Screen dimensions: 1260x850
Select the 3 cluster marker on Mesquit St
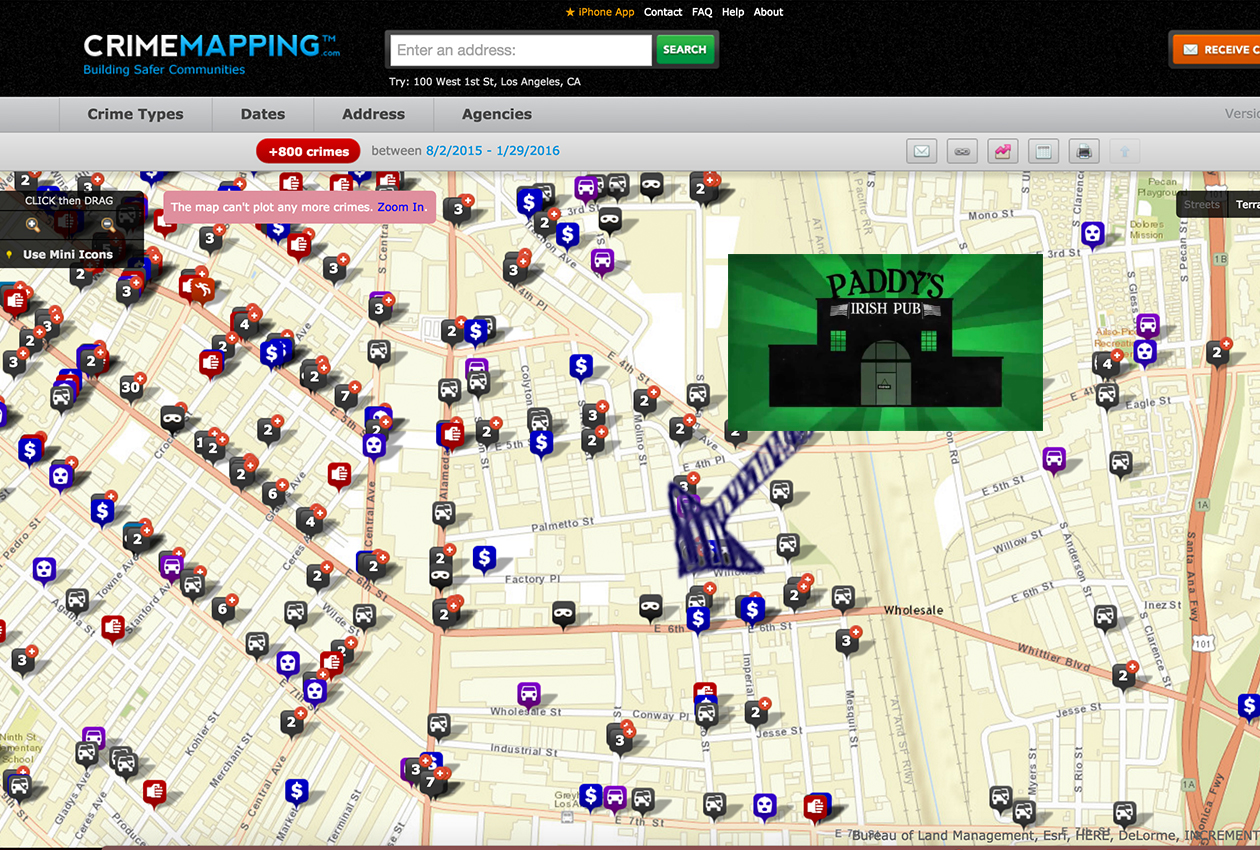[848, 640]
